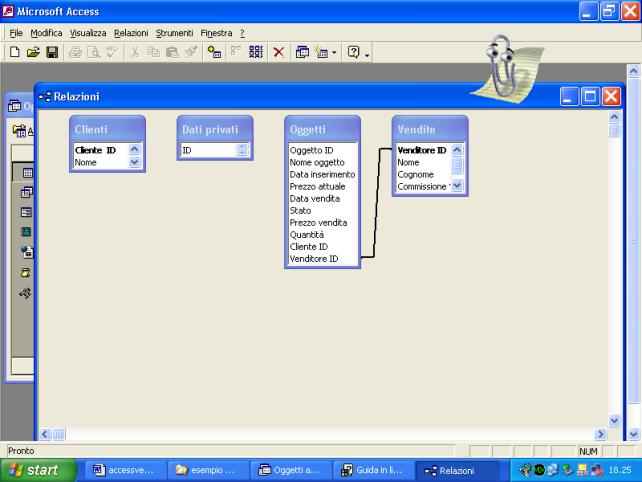
Task: Select Venditore ID field in Oggetti table
Action: click(x=314, y=259)
